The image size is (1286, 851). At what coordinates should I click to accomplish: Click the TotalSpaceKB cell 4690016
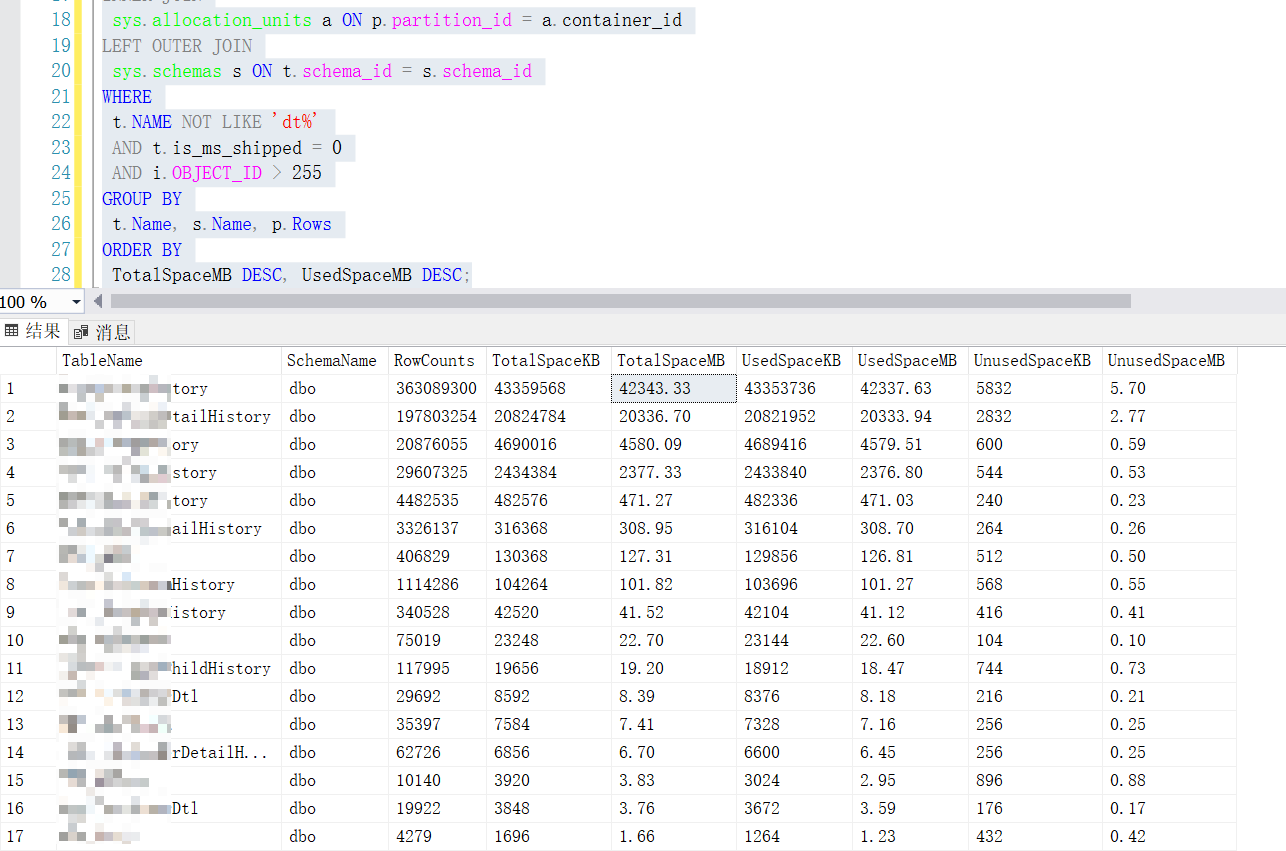pos(549,445)
